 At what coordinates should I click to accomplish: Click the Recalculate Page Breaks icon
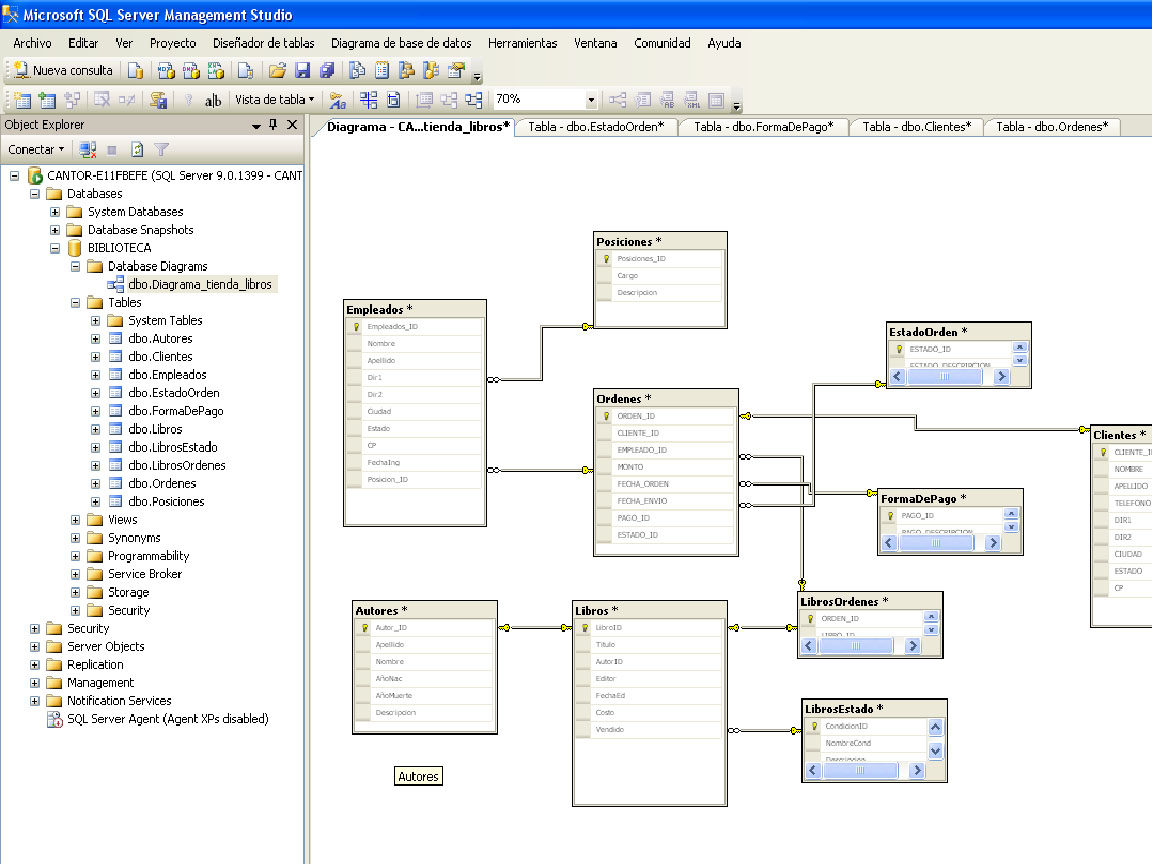tap(394, 99)
